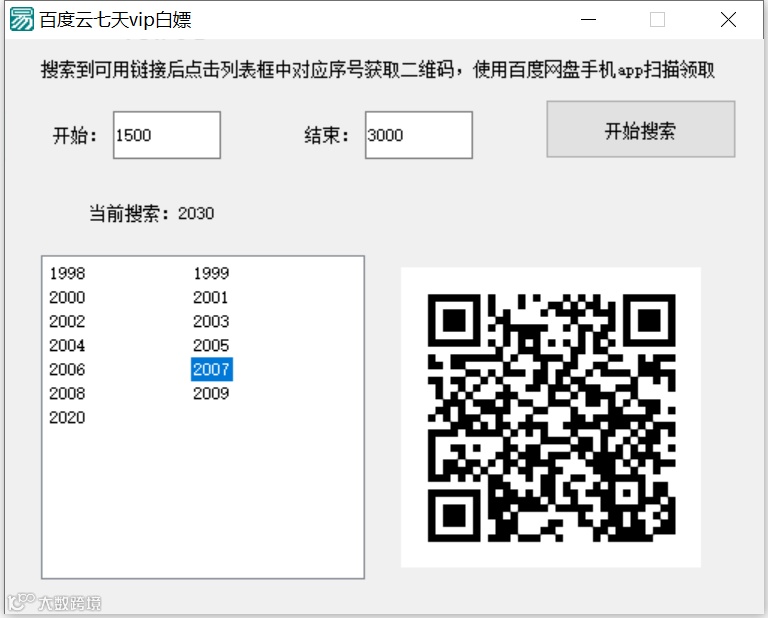The width and height of the screenshot is (768, 618).
Task: Click the highlighted entry 2007
Action: pyautogui.click(x=212, y=369)
